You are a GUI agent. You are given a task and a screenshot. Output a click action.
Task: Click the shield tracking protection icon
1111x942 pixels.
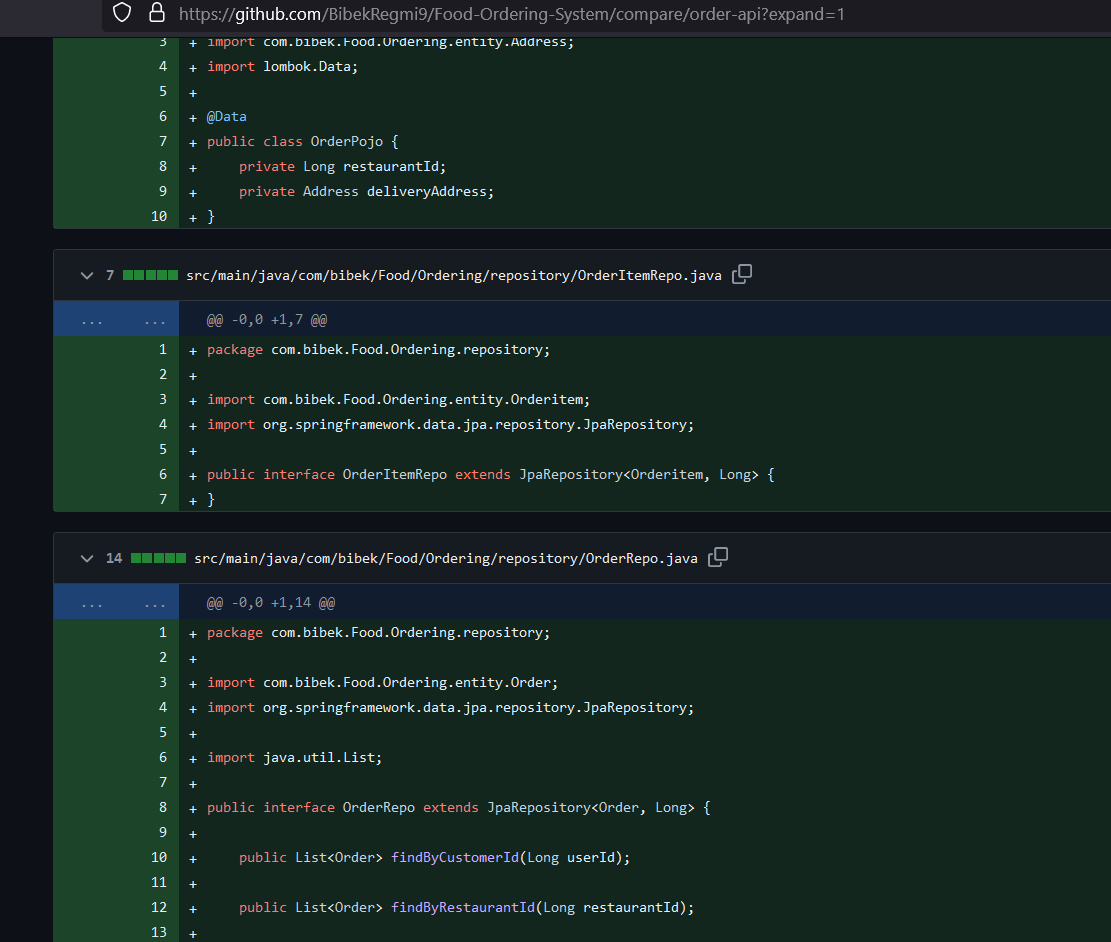122,13
